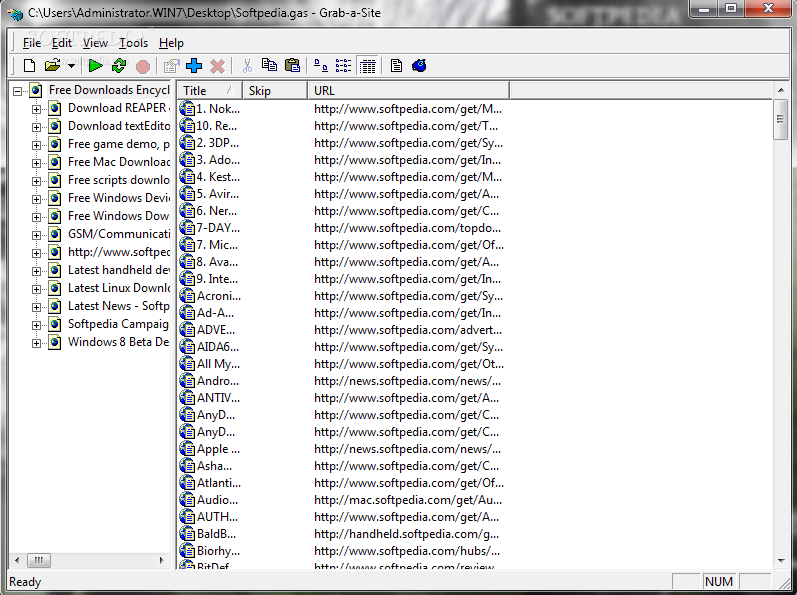Click URL http://handheld.softpedia.com/g...
Viewport: 797px width, 595px height.
(407, 534)
